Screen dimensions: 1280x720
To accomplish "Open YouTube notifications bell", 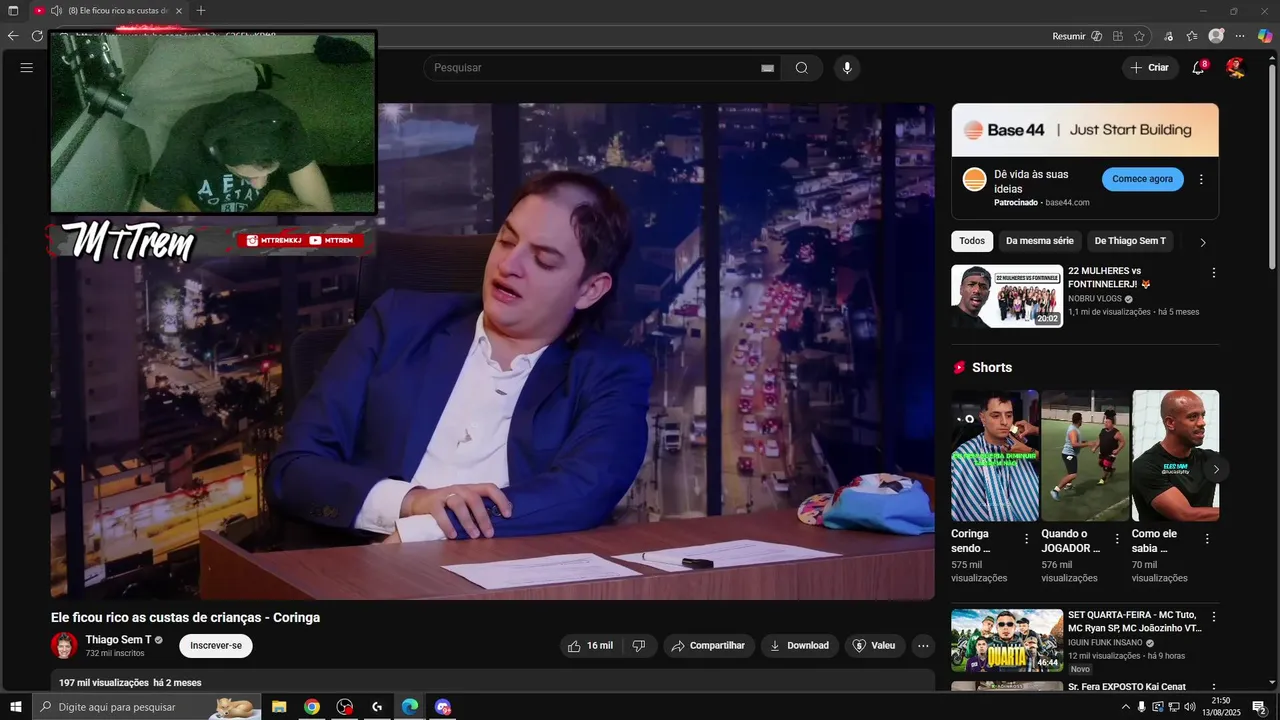I will pos(1198,68).
